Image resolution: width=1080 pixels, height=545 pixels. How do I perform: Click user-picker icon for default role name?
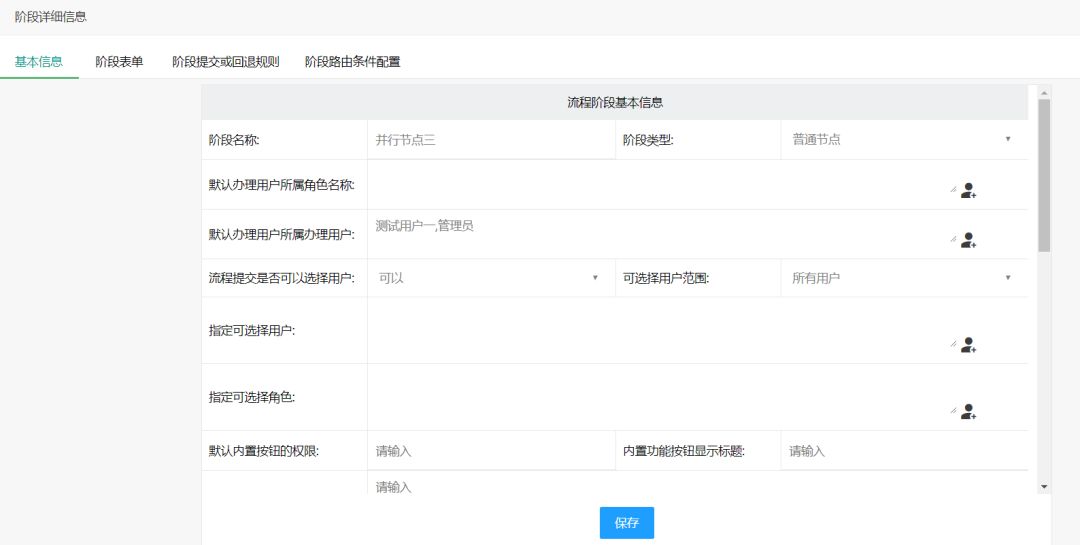967,190
